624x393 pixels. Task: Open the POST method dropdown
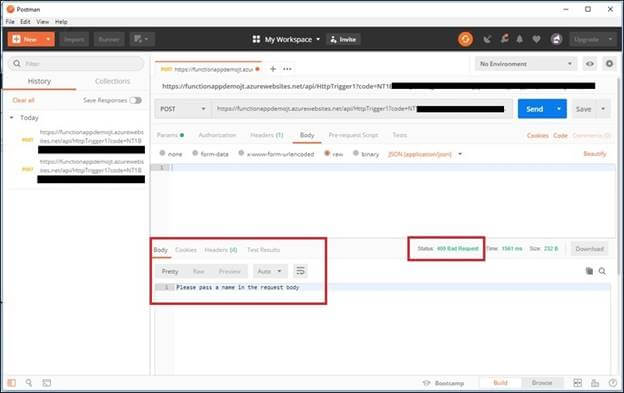pos(183,109)
